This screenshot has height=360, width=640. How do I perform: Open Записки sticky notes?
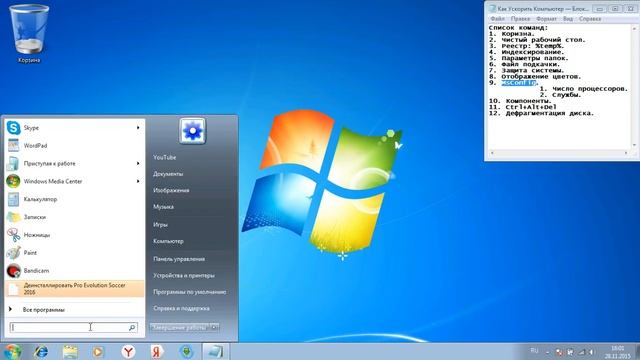tap(74, 217)
